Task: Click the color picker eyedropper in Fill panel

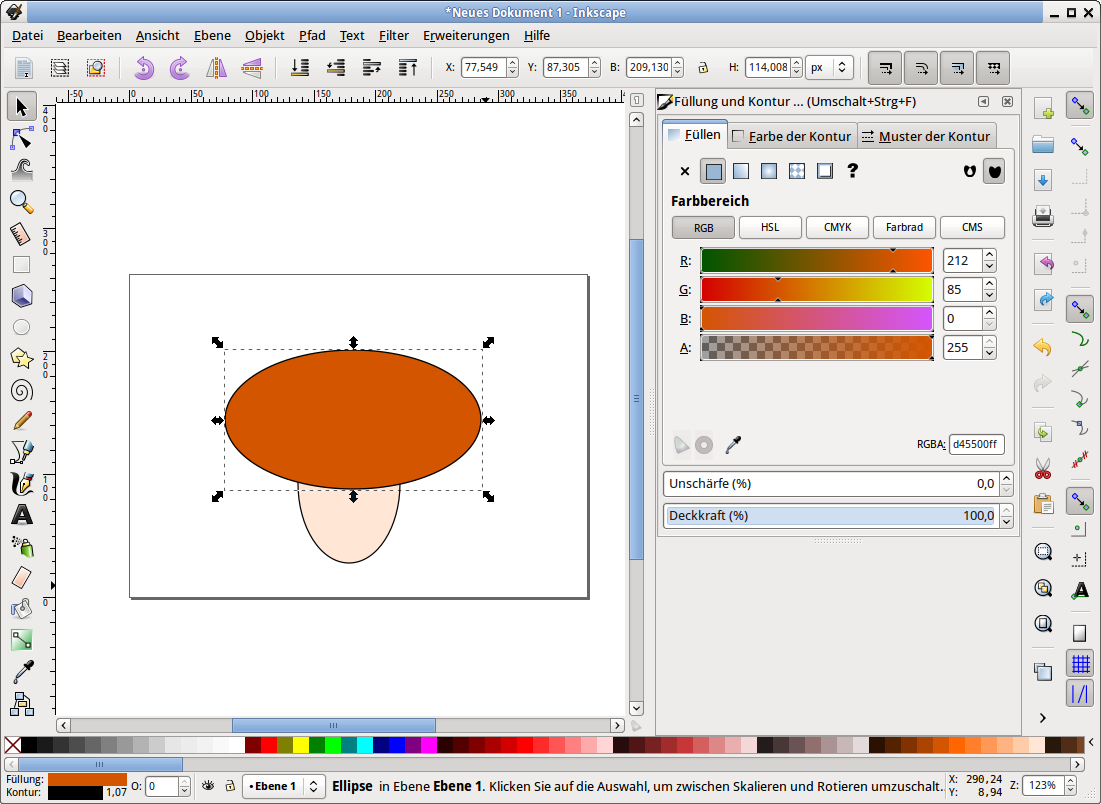Action: 733,444
